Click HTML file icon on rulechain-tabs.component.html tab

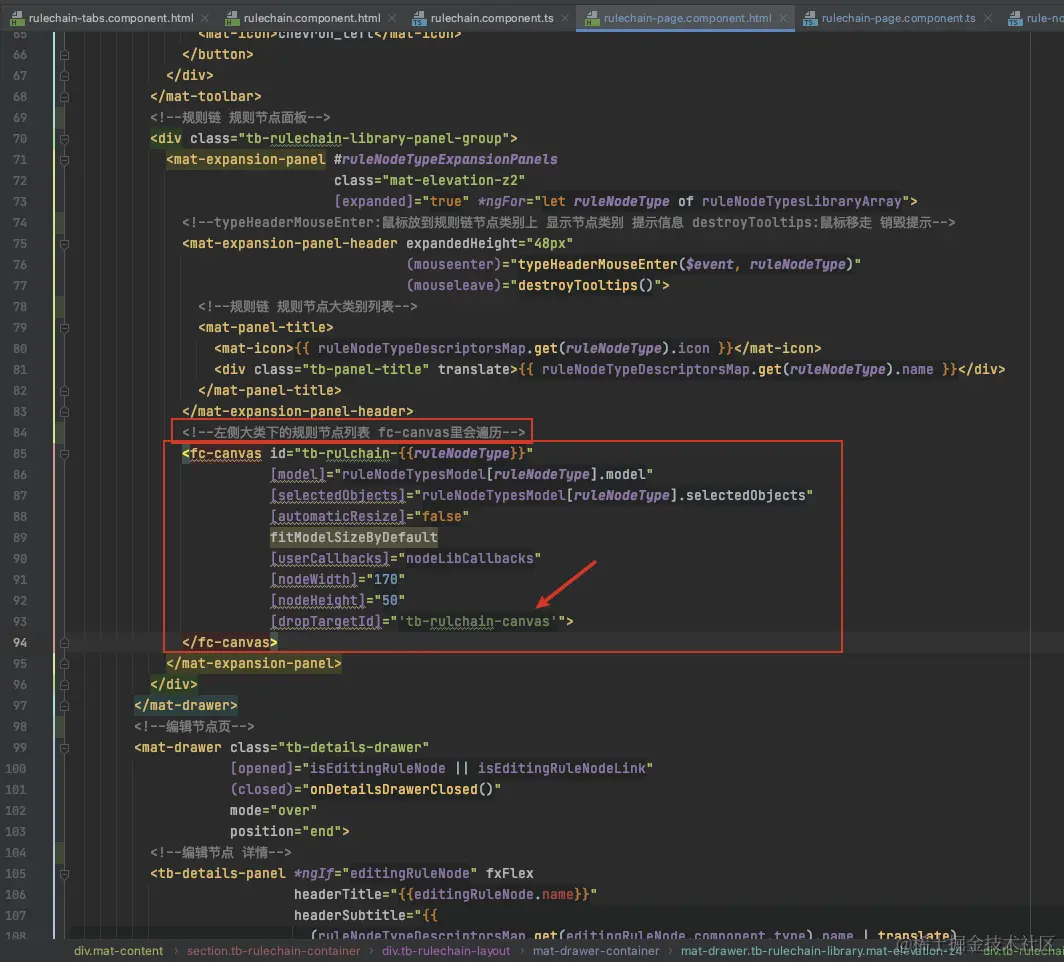click(17, 18)
